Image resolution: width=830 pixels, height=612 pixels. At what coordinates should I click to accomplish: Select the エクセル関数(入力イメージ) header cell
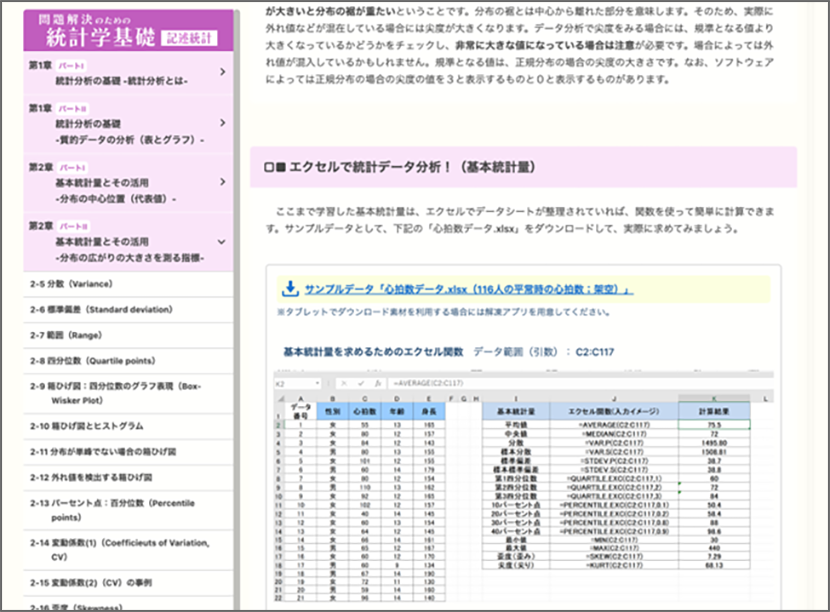[614, 411]
